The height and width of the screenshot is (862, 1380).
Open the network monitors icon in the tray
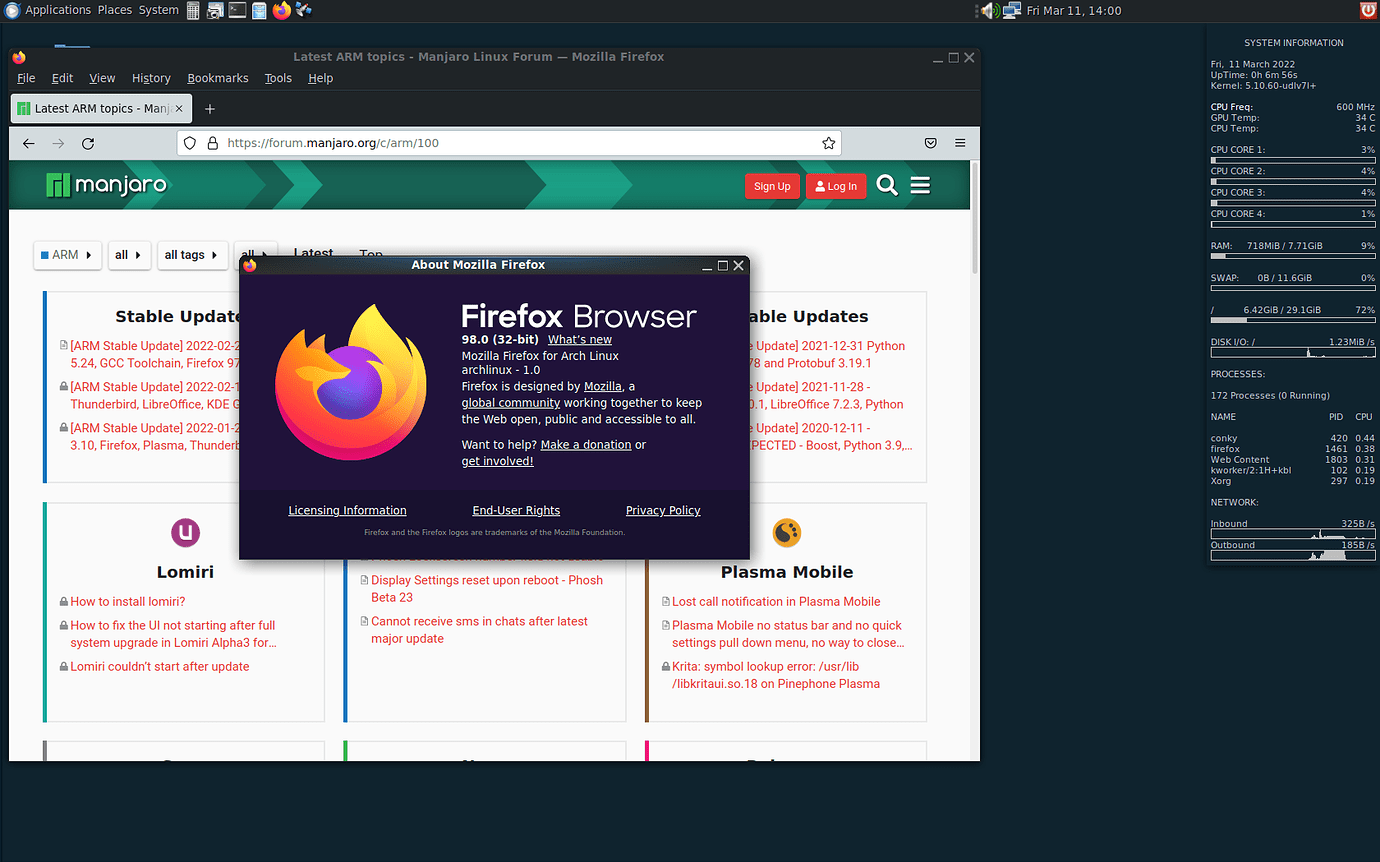pyautogui.click(x=1012, y=10)
